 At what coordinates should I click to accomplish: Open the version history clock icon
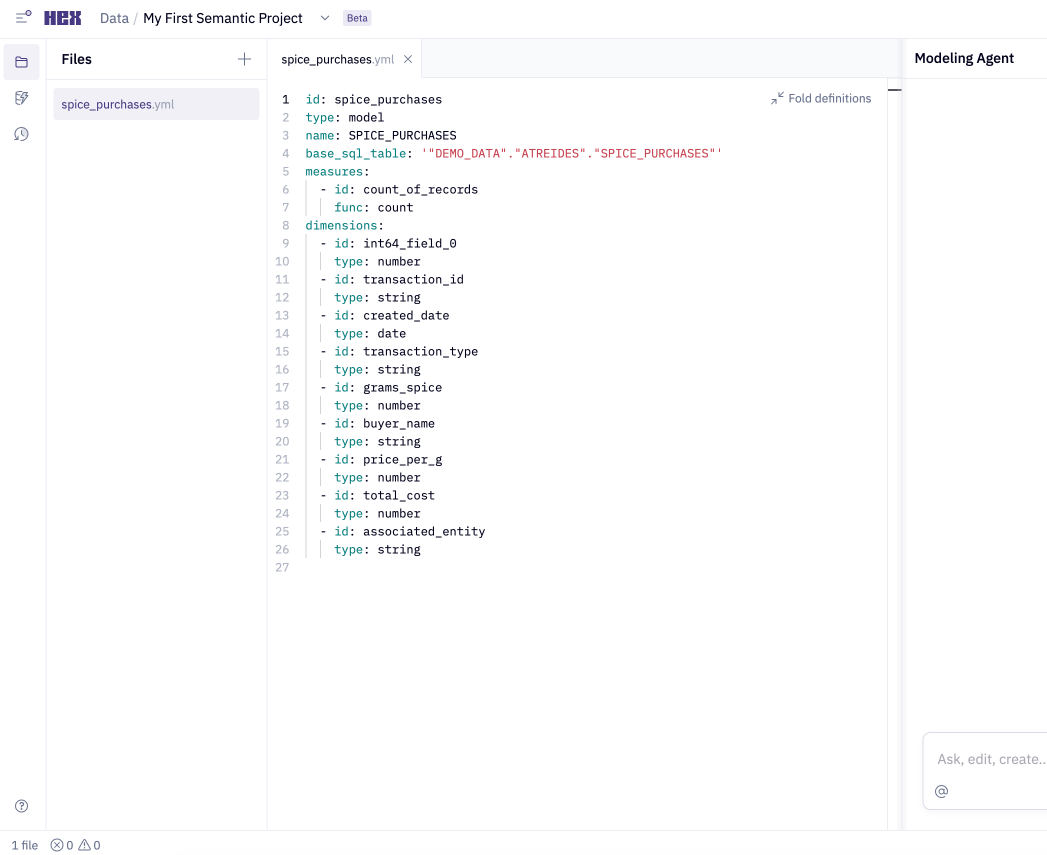point(22,134)
